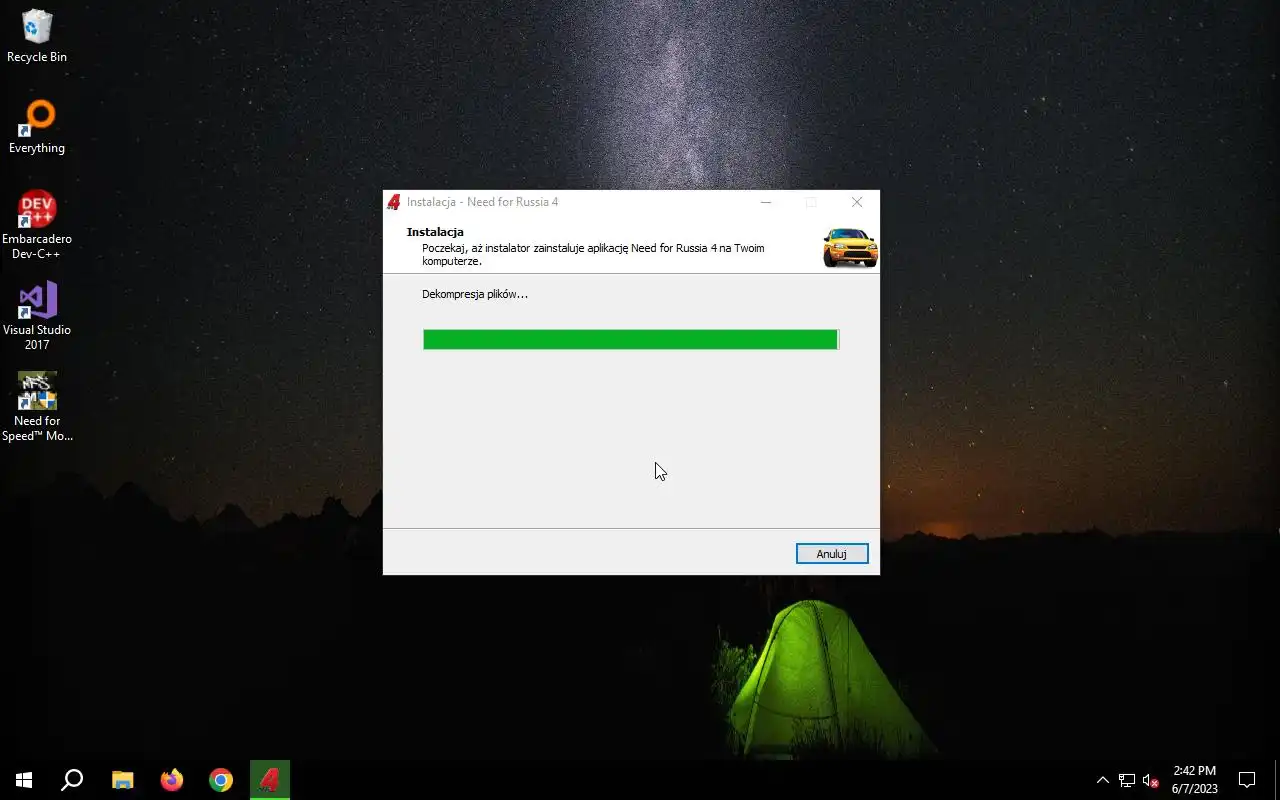Open the notification center icon

[x=1247, y=780]
